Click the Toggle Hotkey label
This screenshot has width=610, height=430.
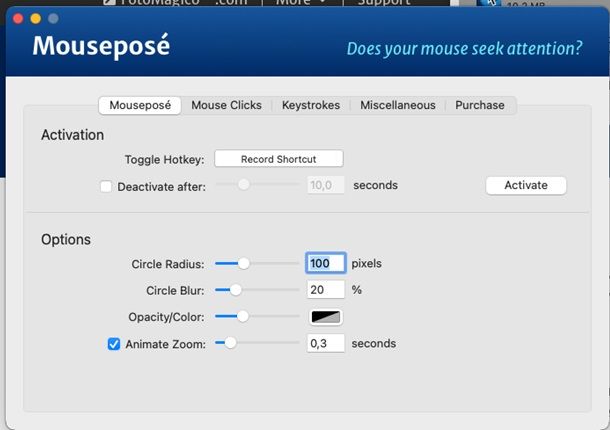click(164, 160)
